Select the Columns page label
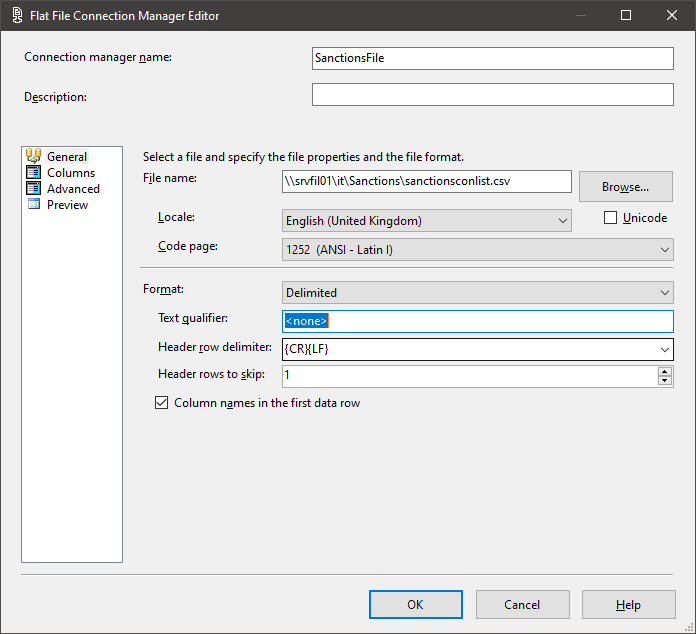The image size is (696, 634). click(x=71, y=172)
